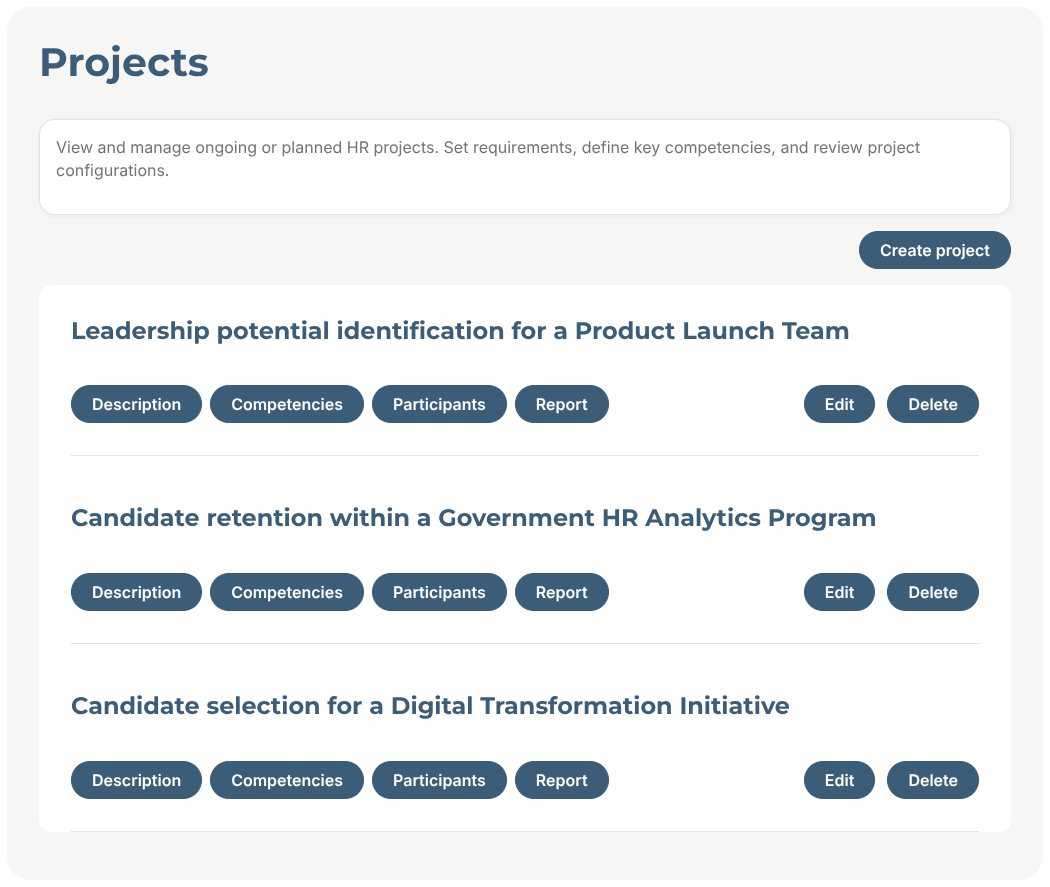Open Description for Candidate retention project
Screen dimensions: 1050x887
(x=136, y=593)
